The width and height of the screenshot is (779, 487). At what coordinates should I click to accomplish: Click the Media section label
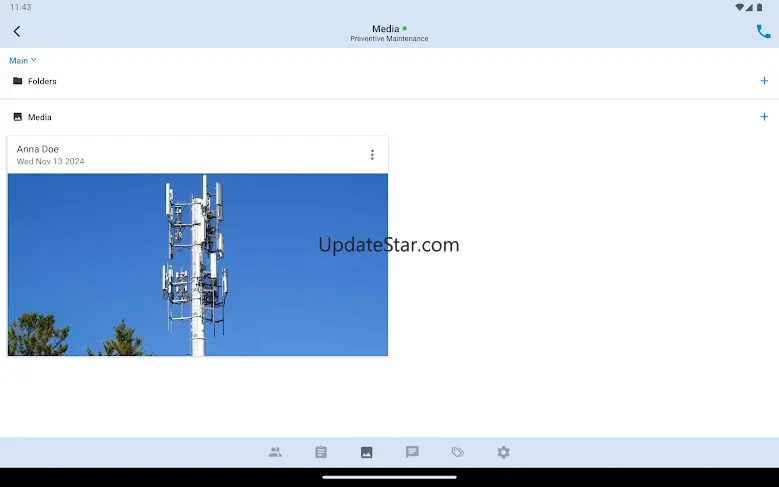click(x=40, y=117)
